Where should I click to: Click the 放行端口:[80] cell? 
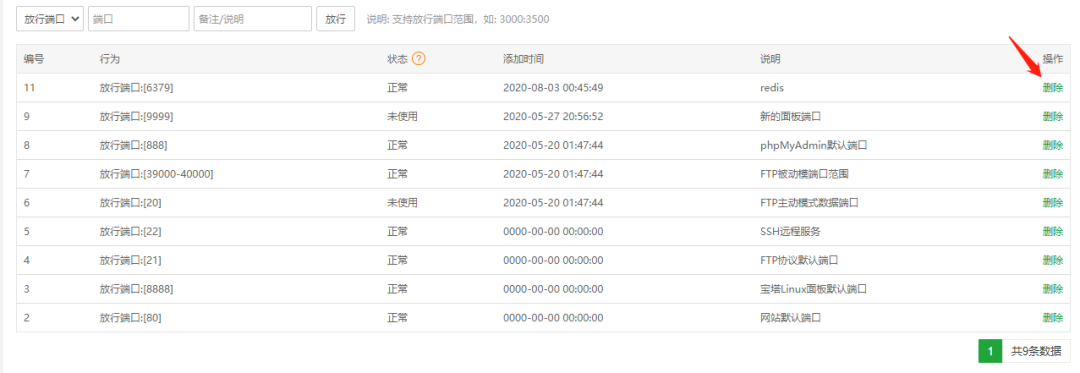click(x=131, y=318)
